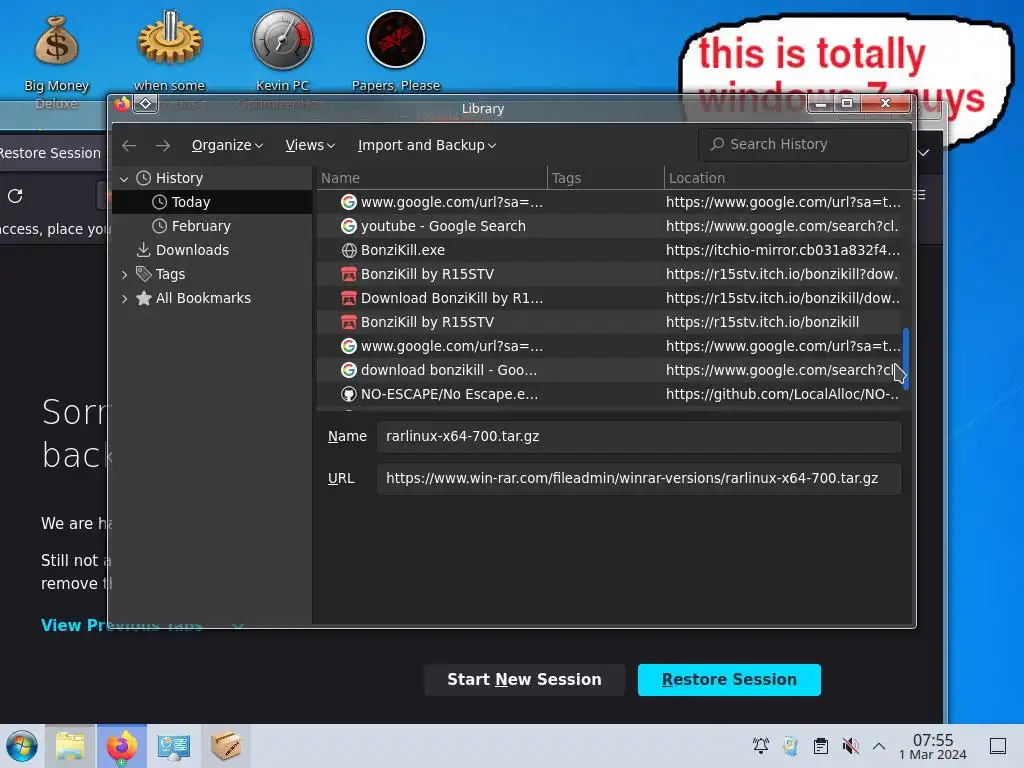Image resolution: width=1024 pixels, height=768 pixels.
Task: Open Import and Backup dropdown
Action: [x=426, y=145]
